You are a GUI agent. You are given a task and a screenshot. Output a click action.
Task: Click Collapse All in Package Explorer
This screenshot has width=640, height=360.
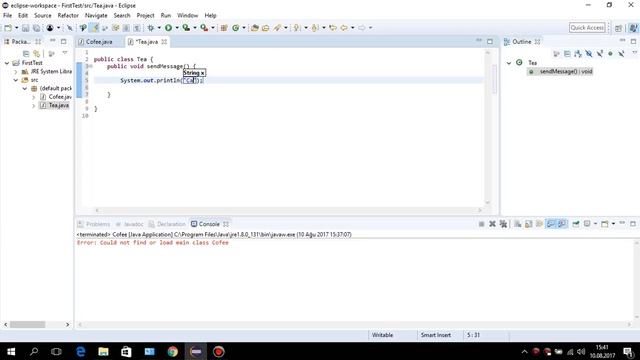(26, 53)
